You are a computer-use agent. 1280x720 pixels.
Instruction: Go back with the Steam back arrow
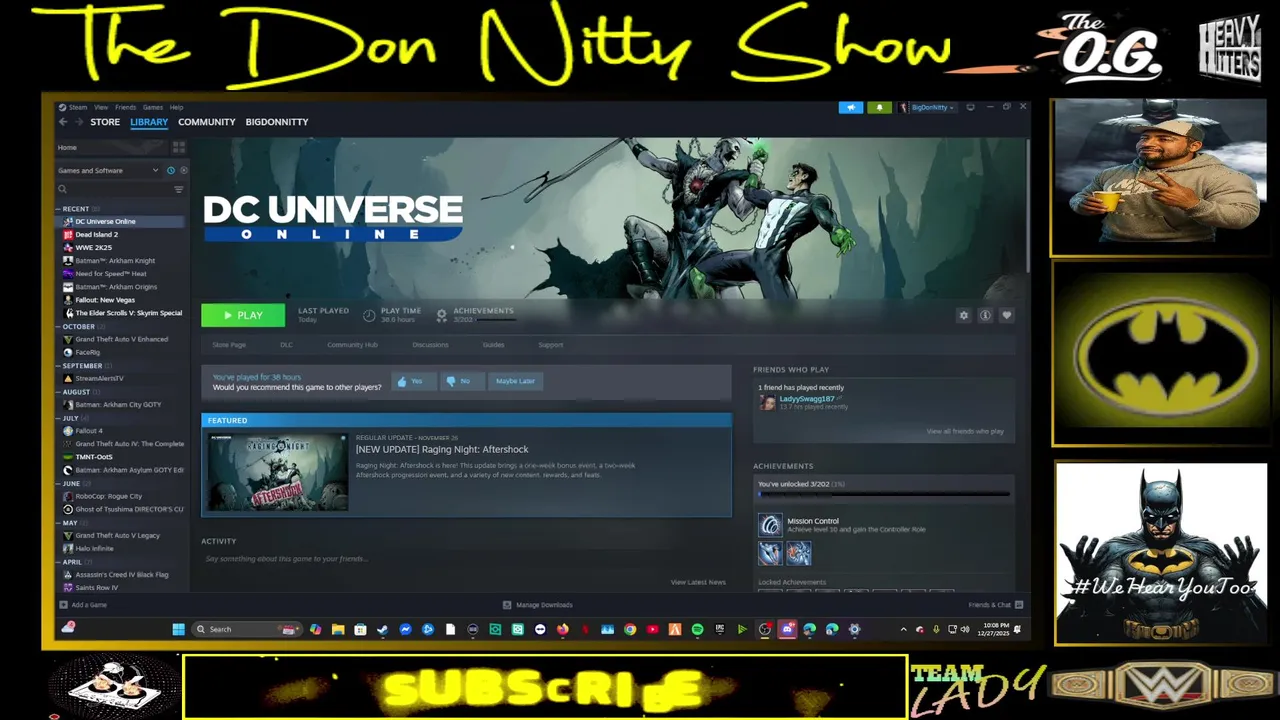tap(63, 122)
